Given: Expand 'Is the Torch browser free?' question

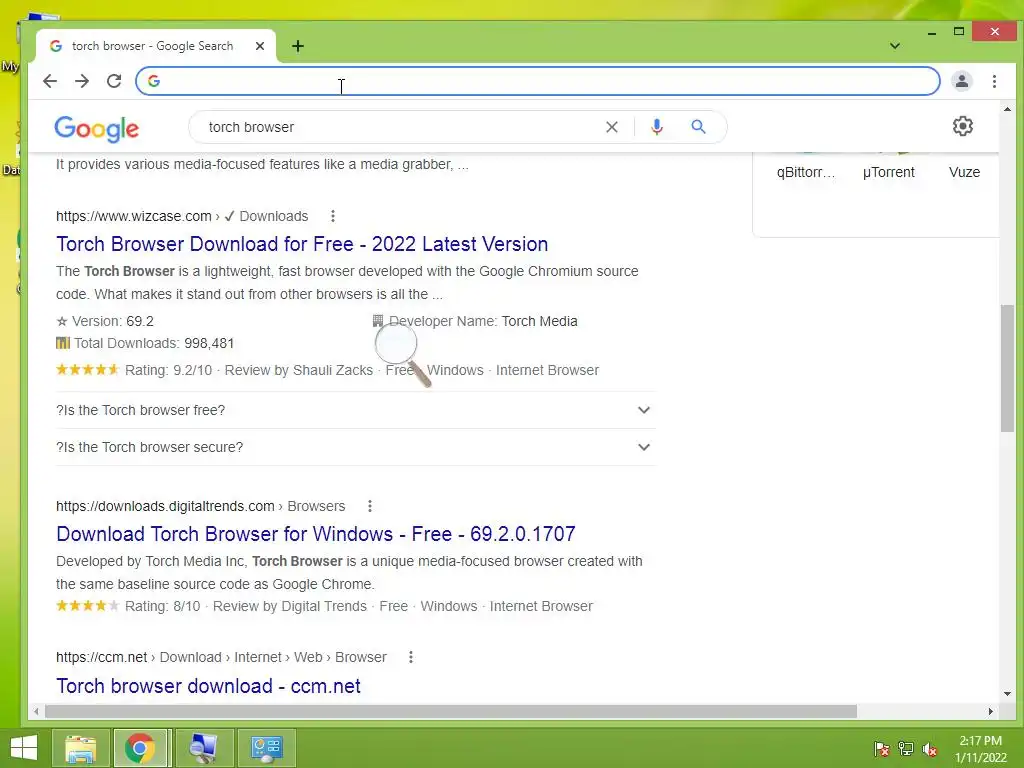Looking at the screenshot, I should (356, 410).
